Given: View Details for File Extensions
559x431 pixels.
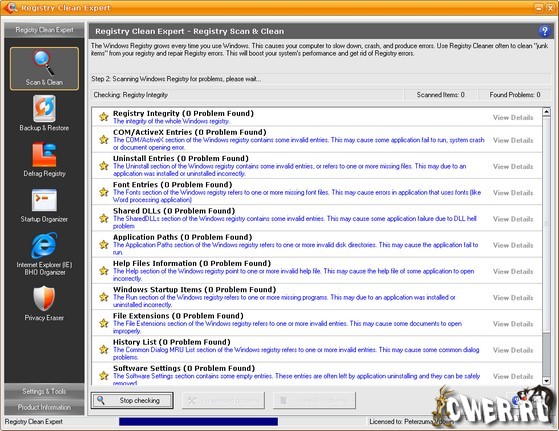Looking at the screenshot, I should pyautogui.click(x=513, y=324).
